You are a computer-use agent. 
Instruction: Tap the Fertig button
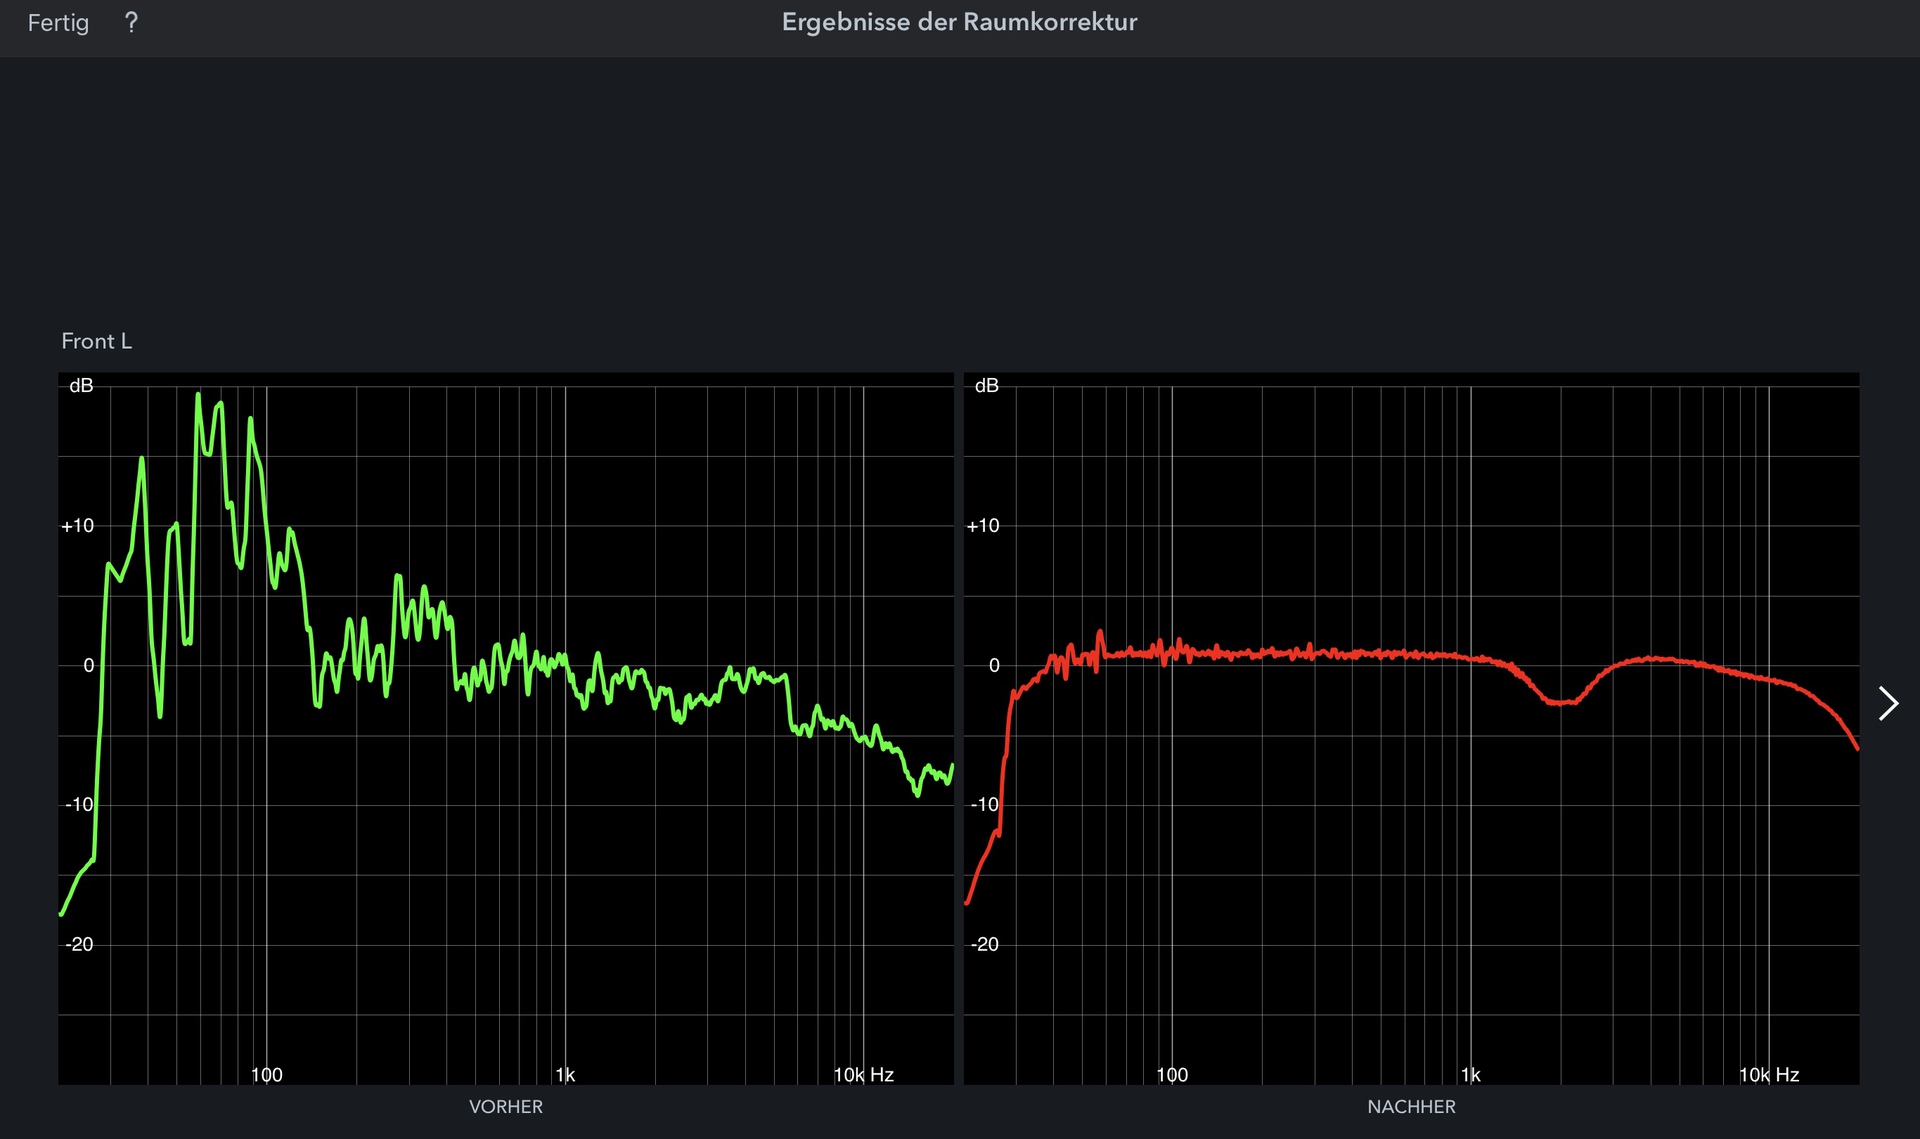pyautogui.click(x=58, y=22)
